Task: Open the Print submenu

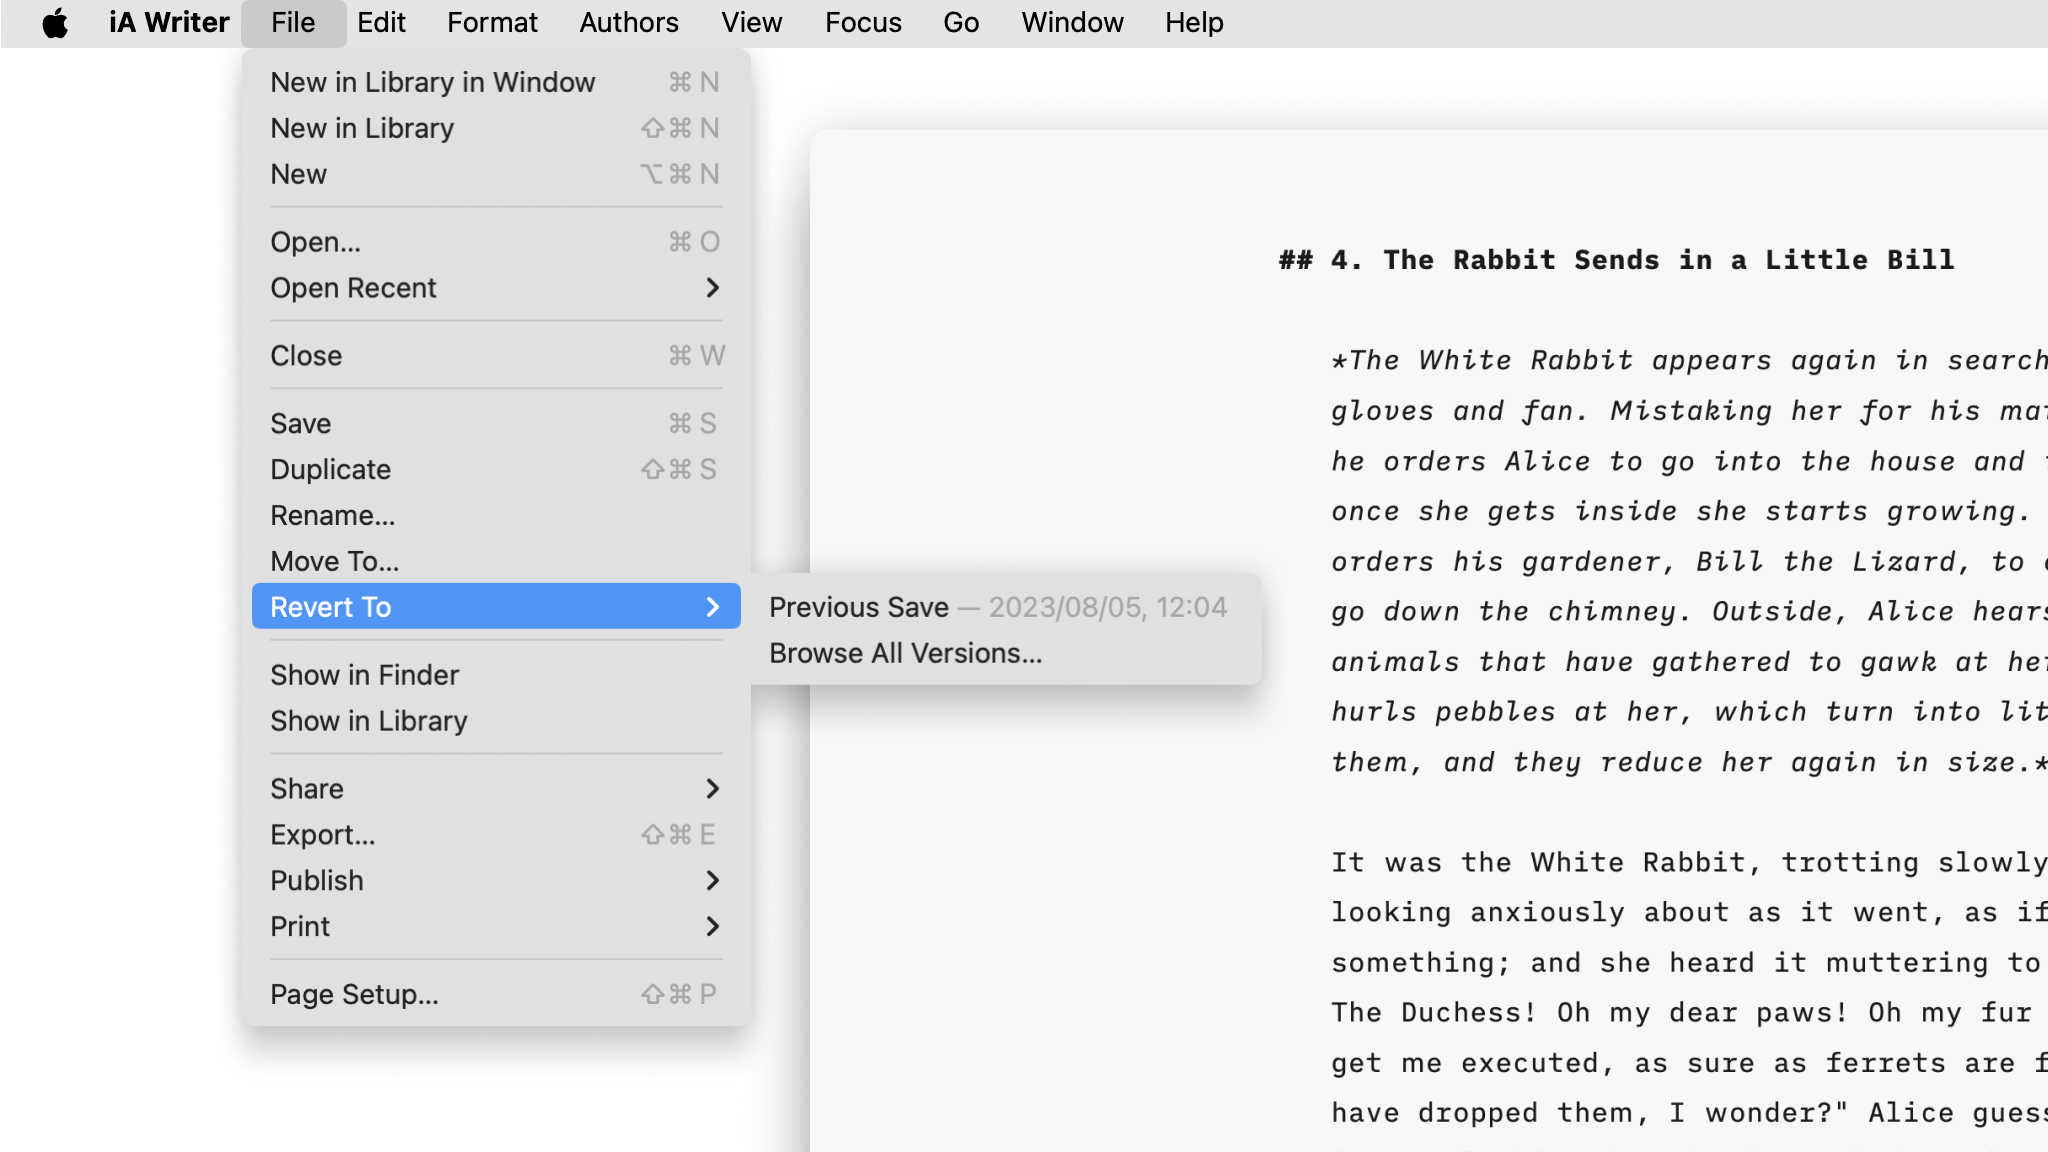Action: (x=495, y=927)
